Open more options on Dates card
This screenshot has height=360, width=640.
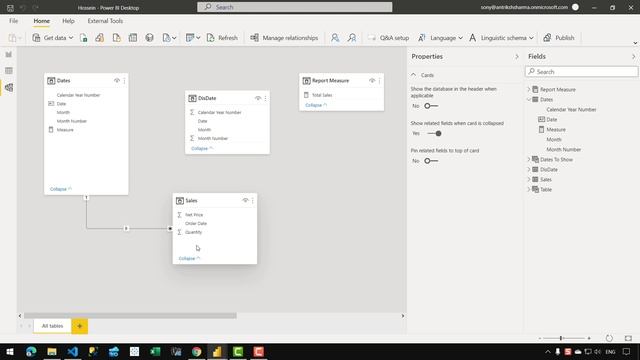[124, 81]
